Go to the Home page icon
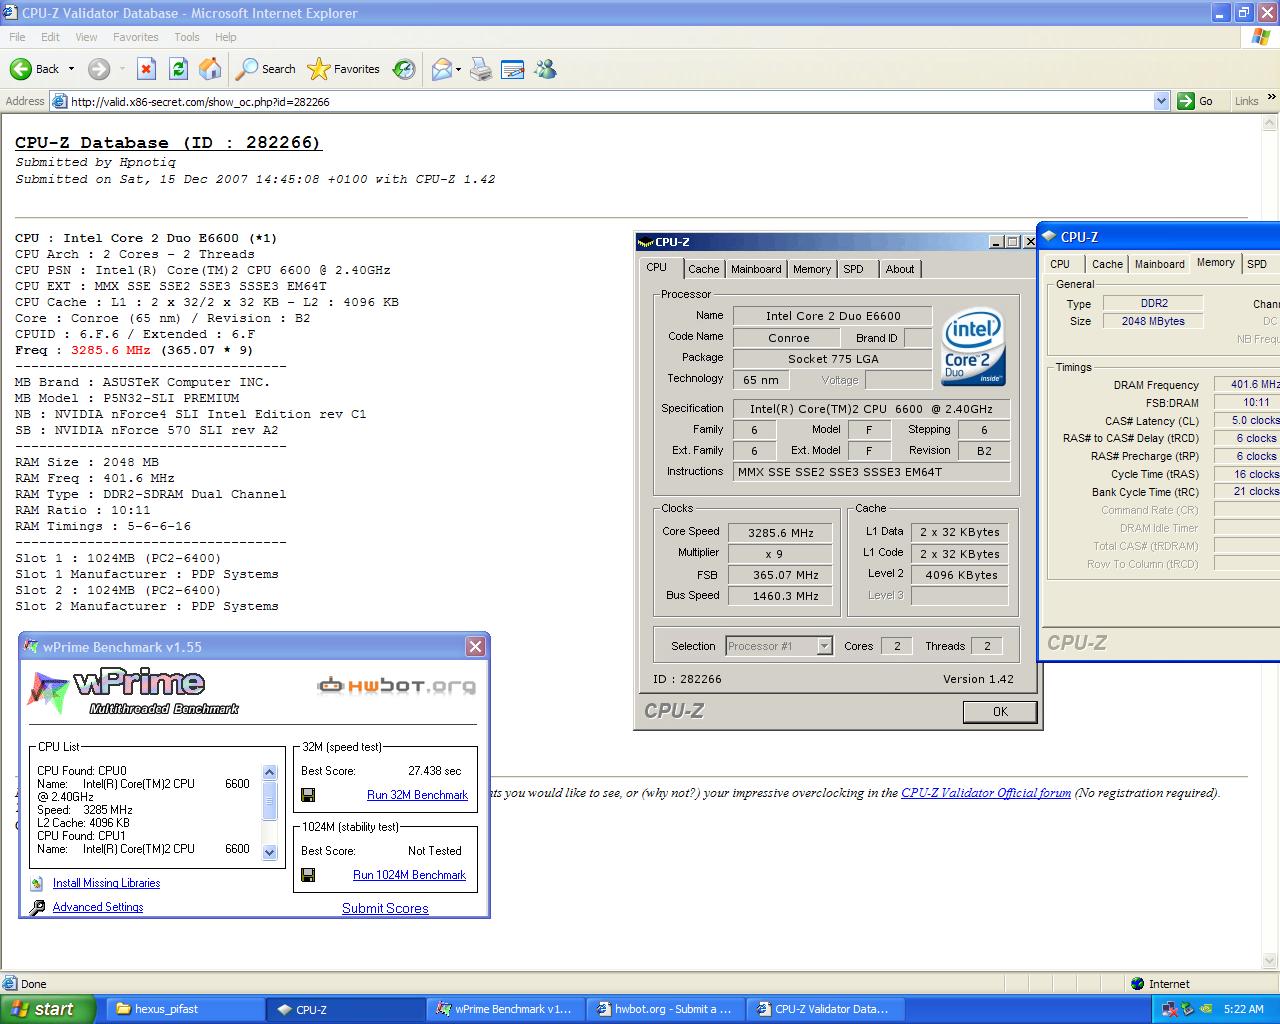 pyautogui.click(x=210, y=69)
